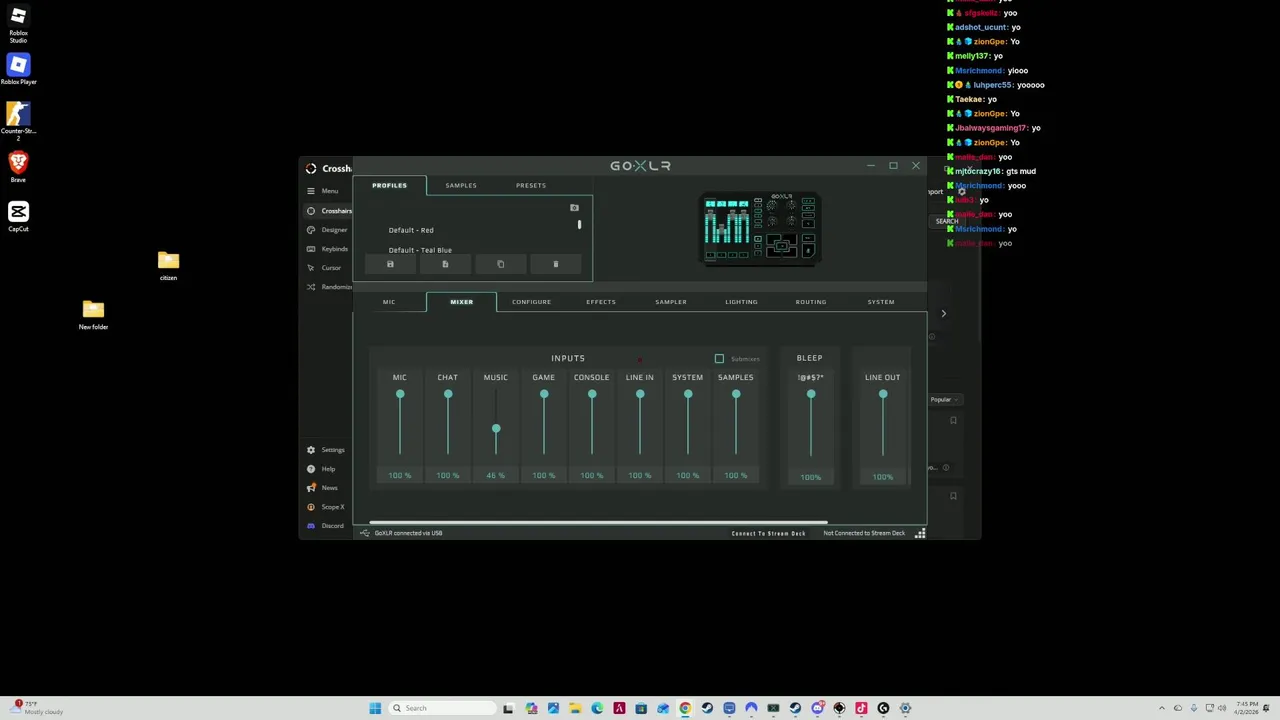Open Roblox Studio desktop icon
This screenshot has height=720, width=1280.
tap(18, 24)
